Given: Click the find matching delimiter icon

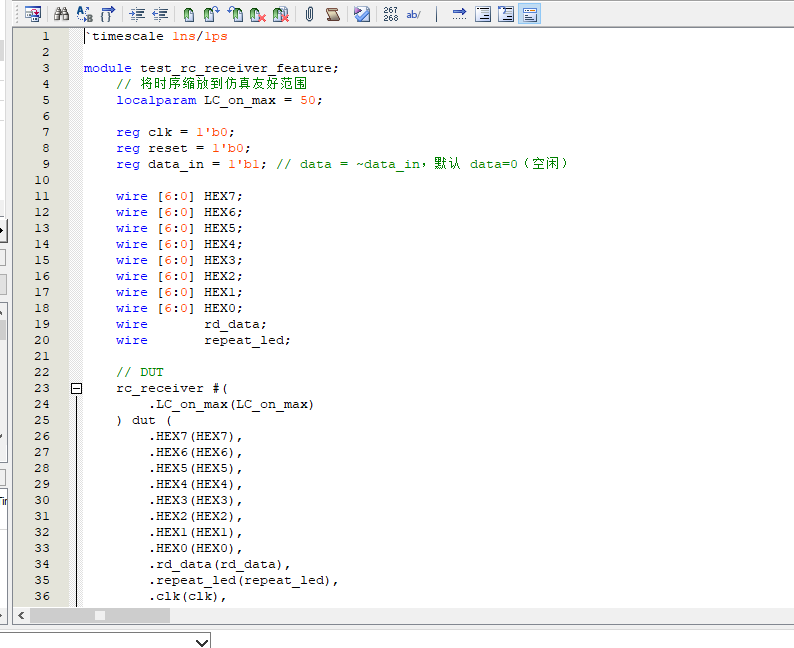Looking at the screenshot, I should (x=107, y=14).
